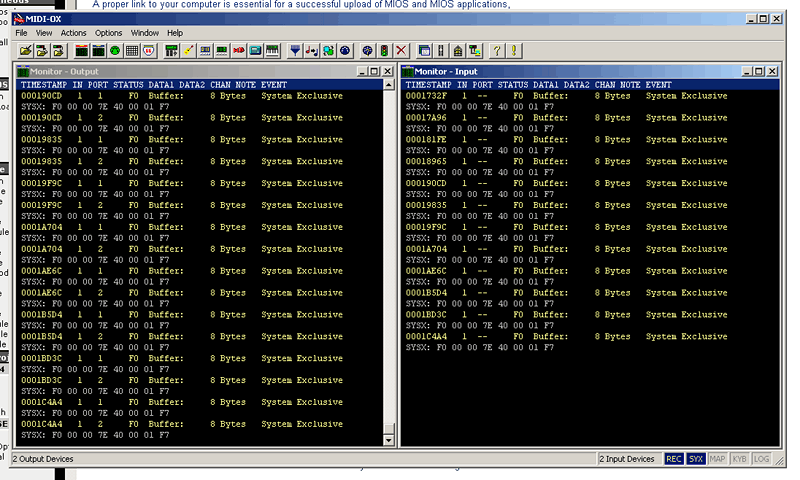Screen dimensions: 800x480
Task: Click the shield-shaped status toolbar icon
Action: click(x=149, y=50)
